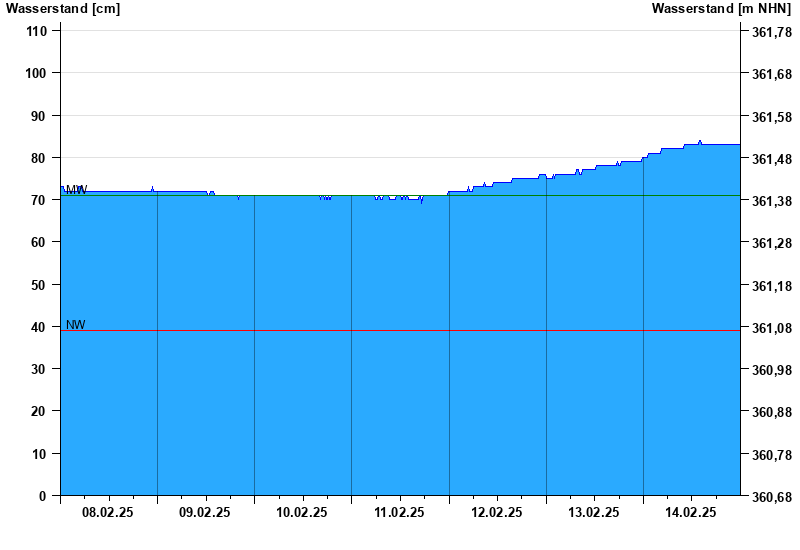Click the red NW threshold line
The image size is (800, 550).
pyautogui.click(x=401, y=331)
